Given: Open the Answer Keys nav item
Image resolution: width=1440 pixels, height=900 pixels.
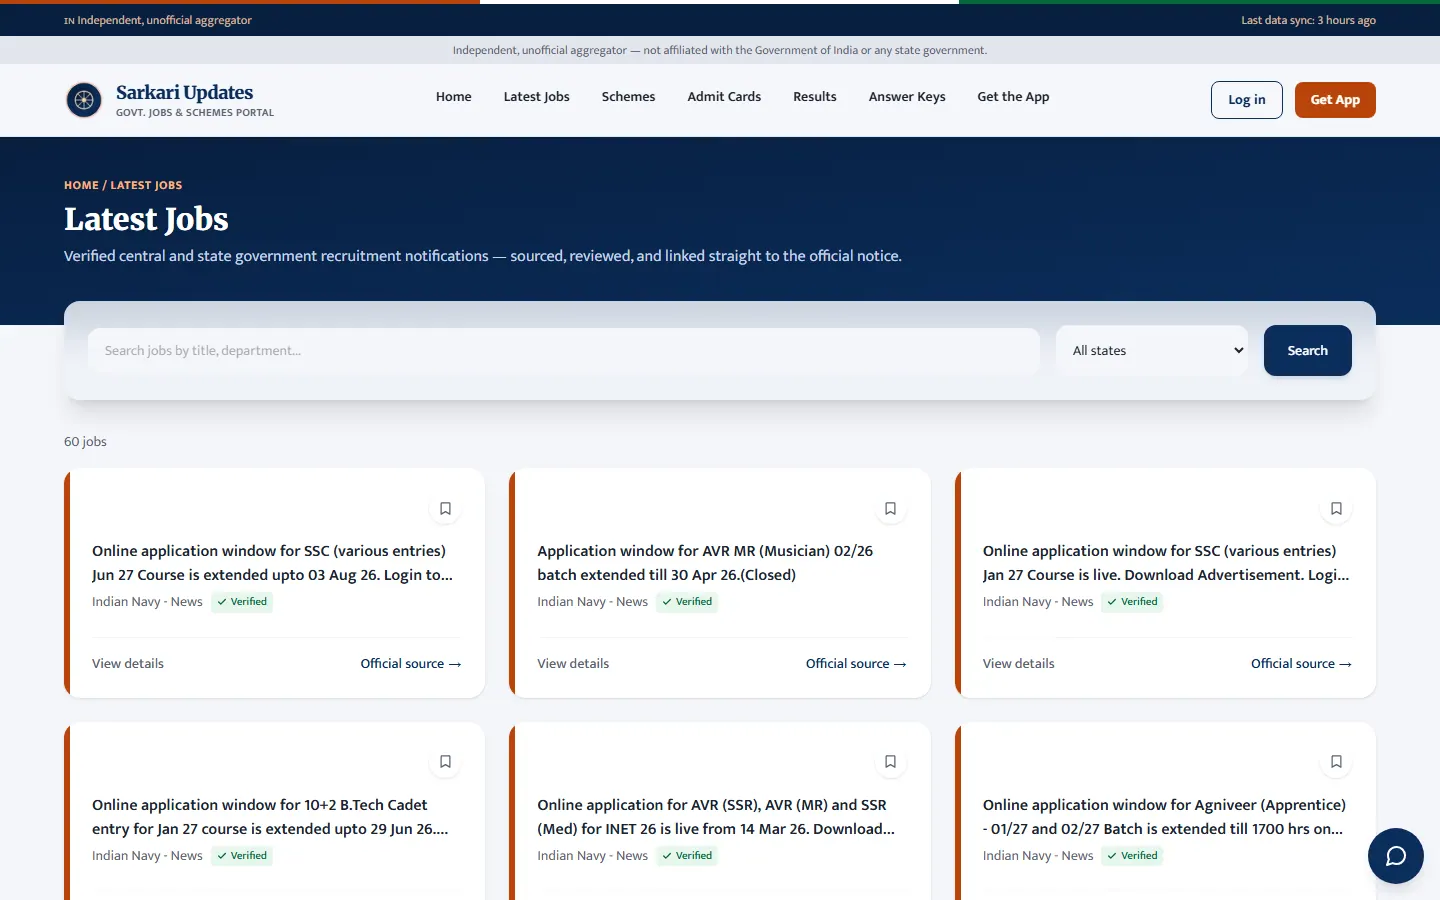Looking at the screenshot, I should (907, 97).
